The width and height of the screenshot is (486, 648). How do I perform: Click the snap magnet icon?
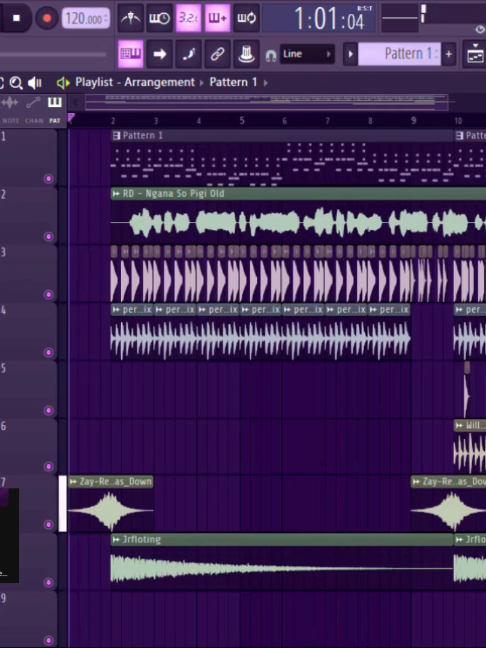pyautogui.click(x=271, y=55)
